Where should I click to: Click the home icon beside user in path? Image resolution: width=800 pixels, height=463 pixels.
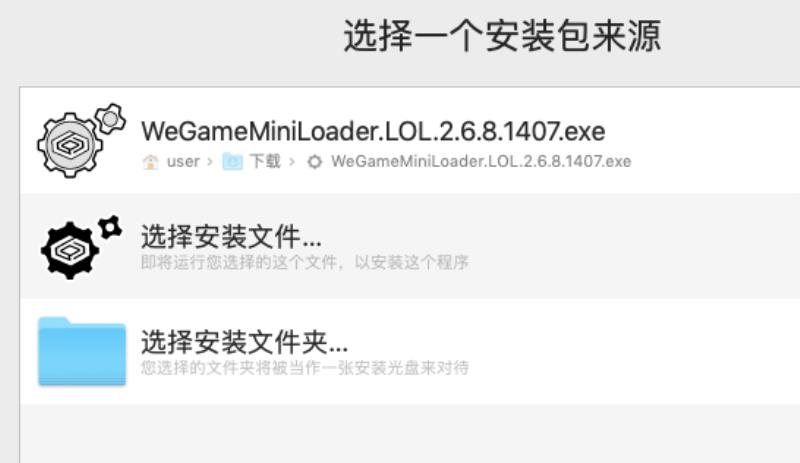151,162
